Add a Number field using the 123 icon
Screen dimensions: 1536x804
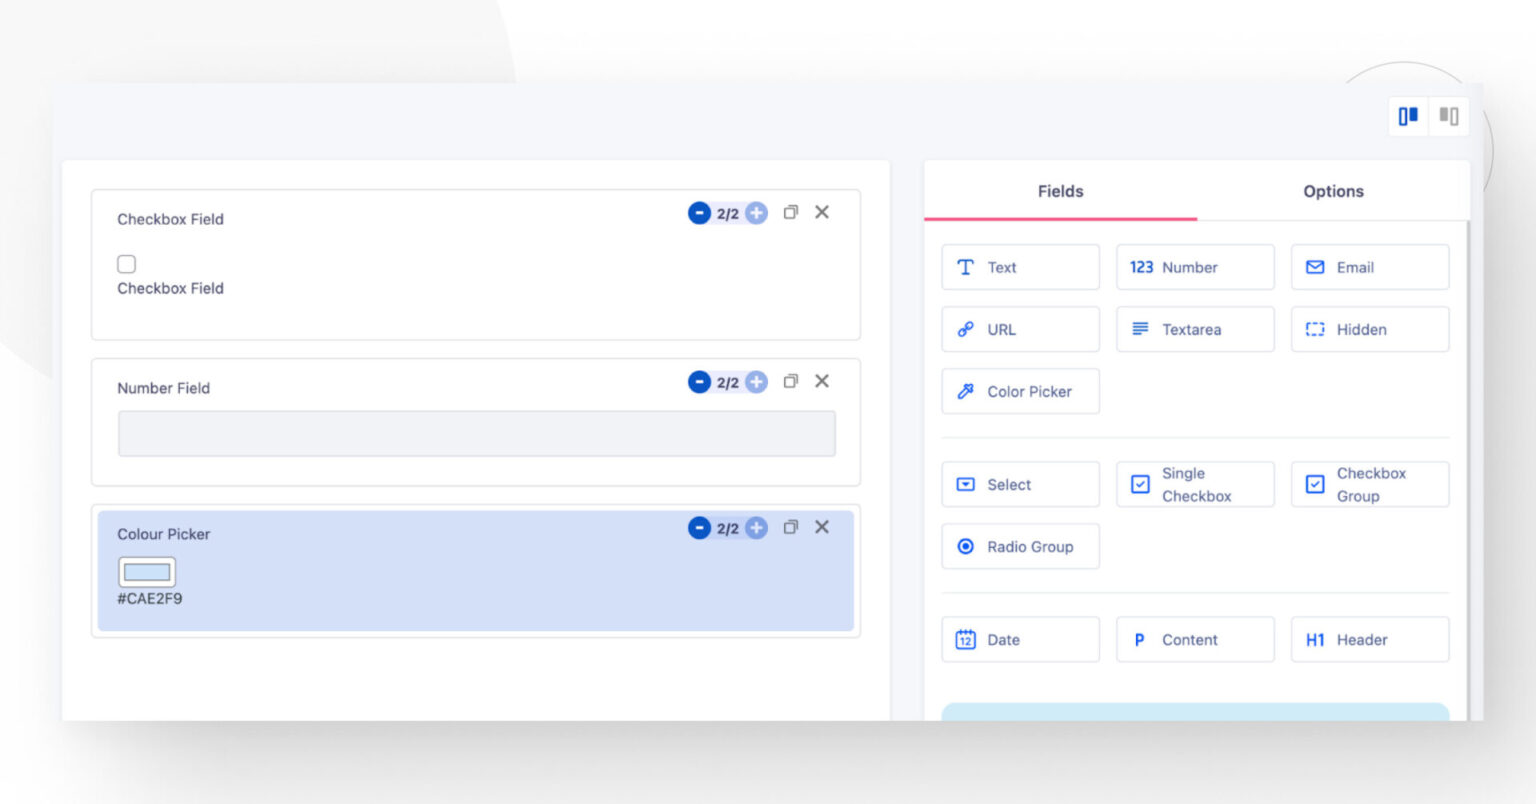pyautogui.click(x=1194, y=267)
